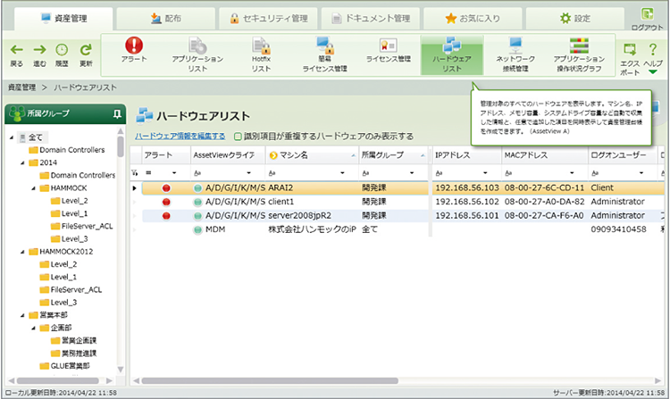Click IP address 192.168.56.102 cell
Viewport: 670px width, 399px height.
tap(467, 202)
